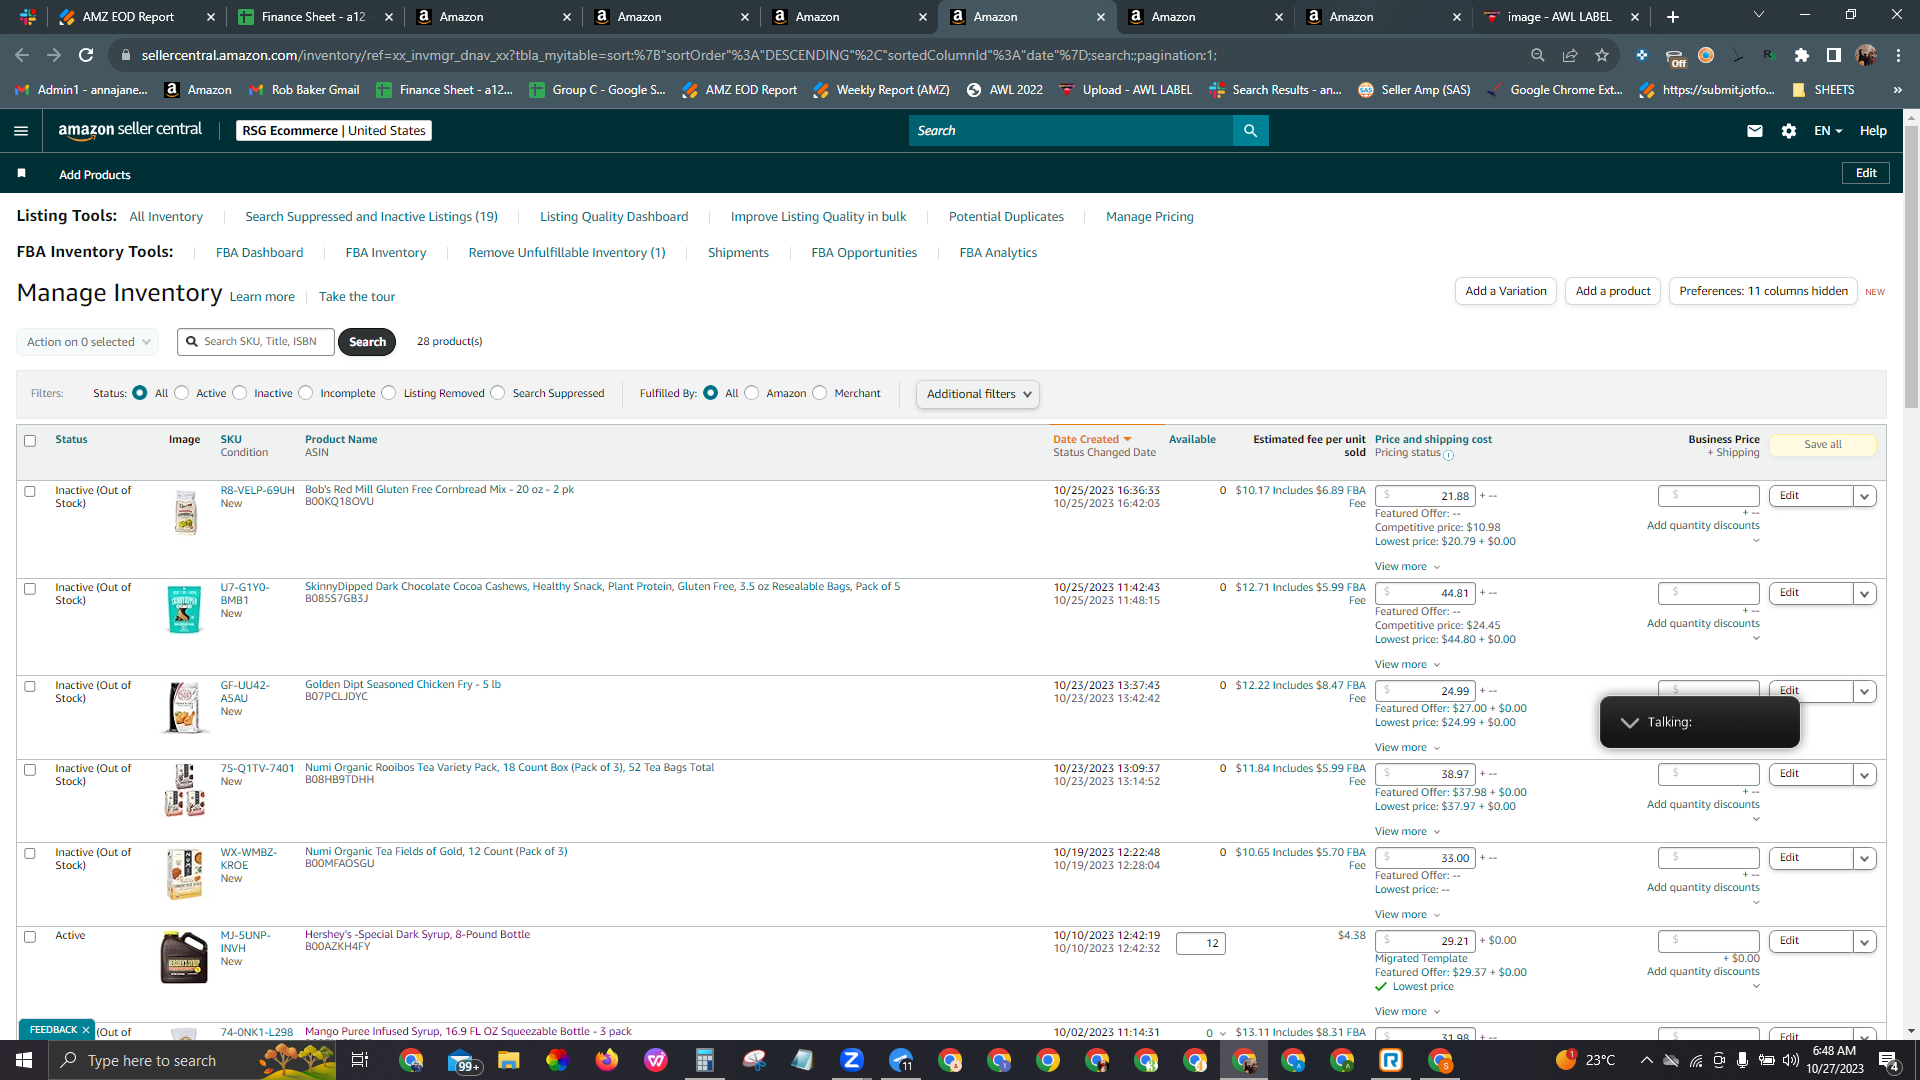Expand View more for Bob's Red Mill pricing
Screen dimensions: 1920x1080
[1407, 567]
